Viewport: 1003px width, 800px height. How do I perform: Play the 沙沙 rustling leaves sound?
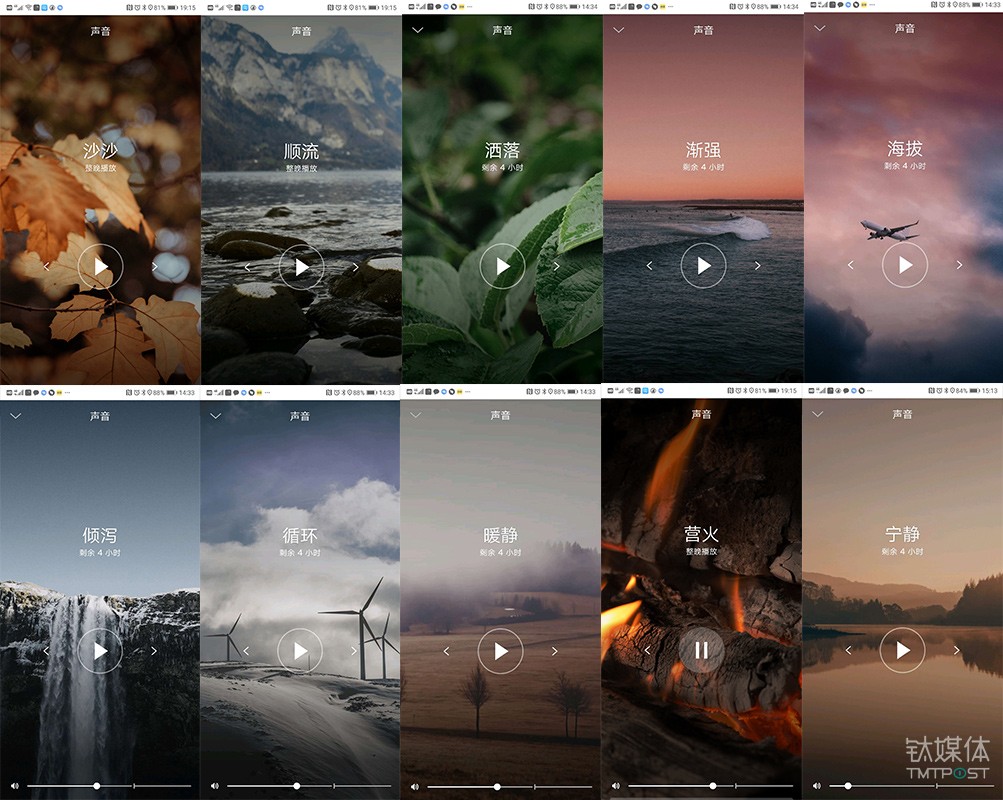tap(100, 266)
